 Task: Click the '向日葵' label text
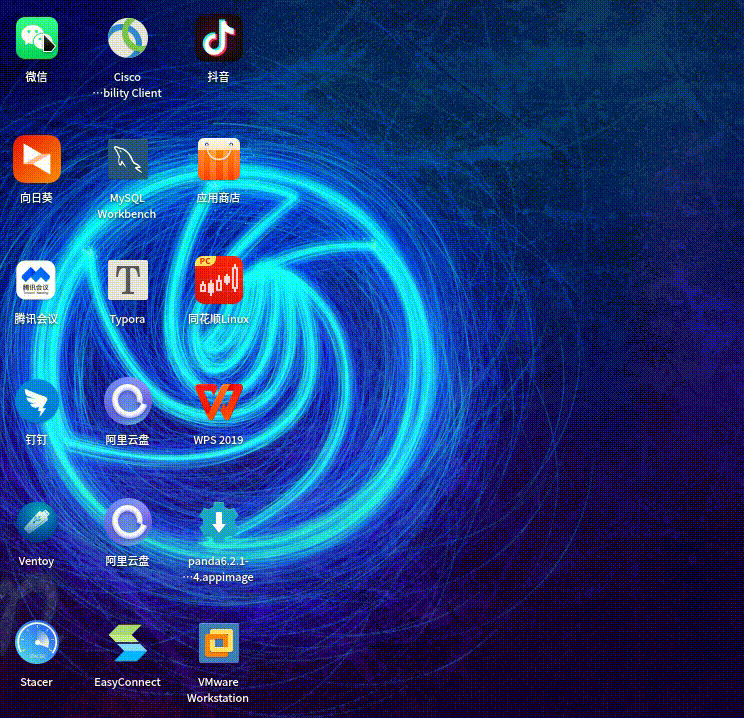point(36,198)
